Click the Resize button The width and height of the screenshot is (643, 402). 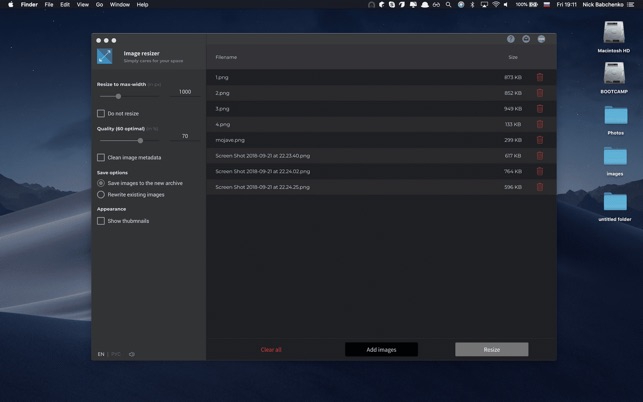pyautogui.click(x=492, y=349)
